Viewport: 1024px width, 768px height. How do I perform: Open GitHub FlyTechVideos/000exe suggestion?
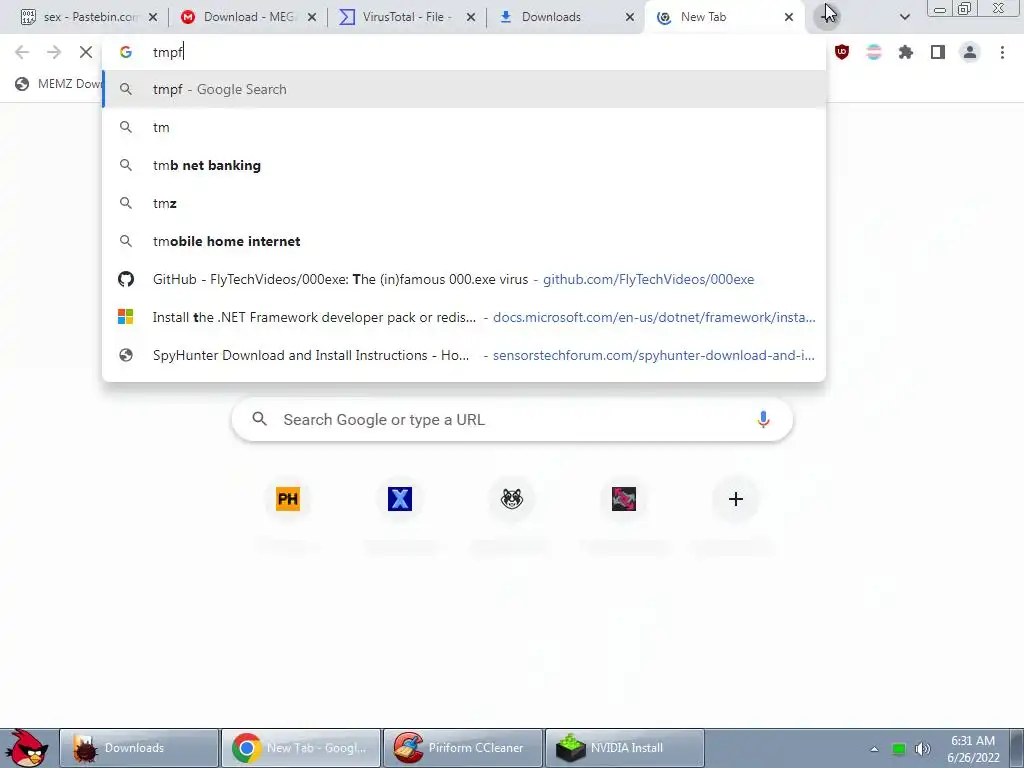tap(464, 280)
